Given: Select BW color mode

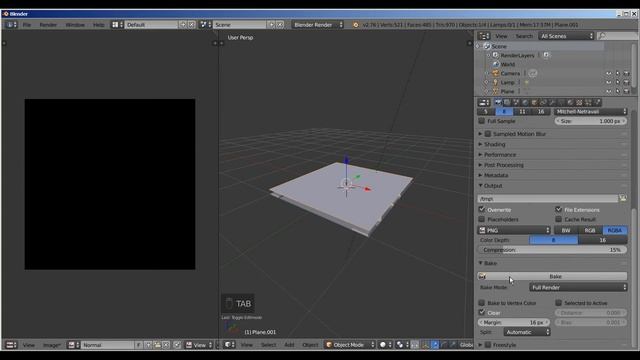Looking at the screenshot, I should (x=566, y=230).
